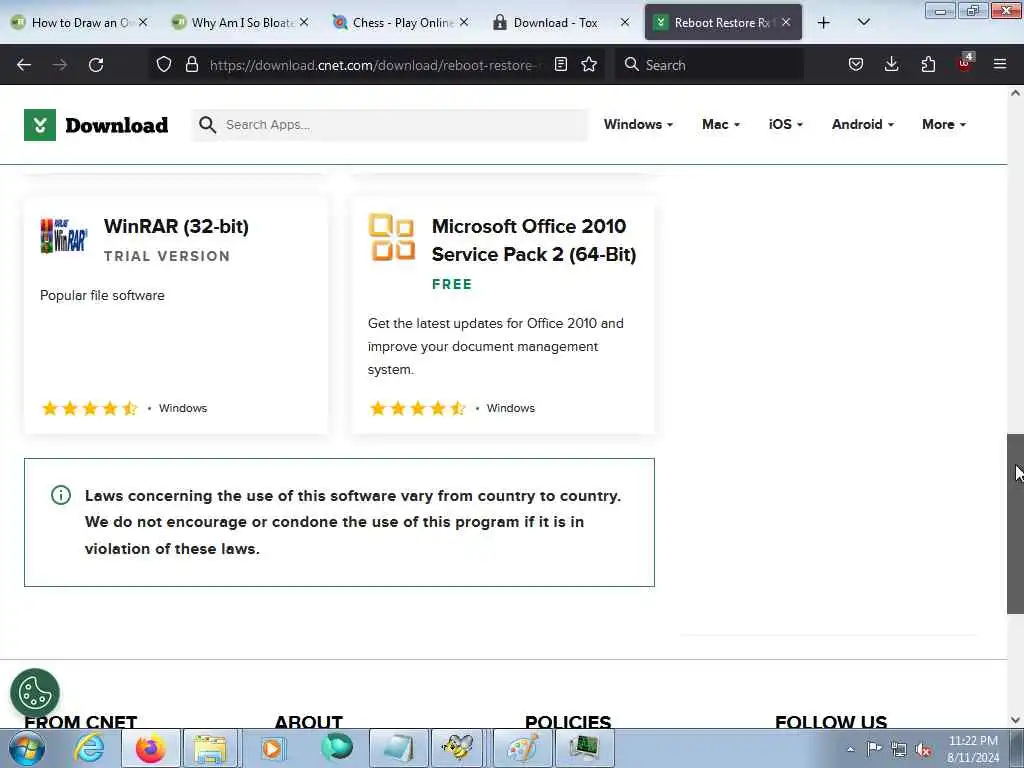This screenshot has height=768, width=1024.
Task: Expand the Windows dropdown menu
Action: [x=638, y=124]
